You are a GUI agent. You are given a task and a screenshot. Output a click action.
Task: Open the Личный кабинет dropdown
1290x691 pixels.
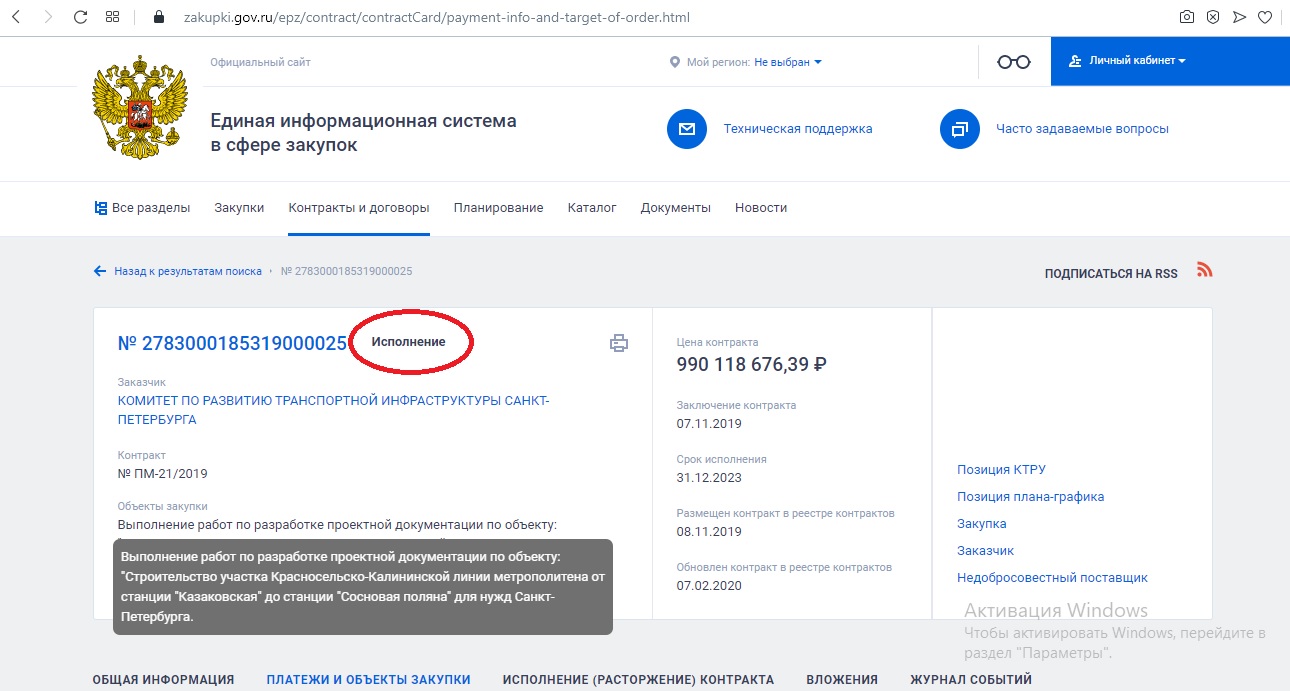click(1127, 62)
